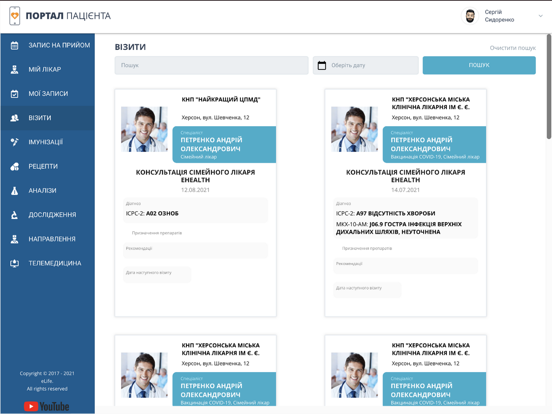This screenshot has height=414, width=552.
Task: Focus the Пошук text input field
Action: [x=211, y=65]
